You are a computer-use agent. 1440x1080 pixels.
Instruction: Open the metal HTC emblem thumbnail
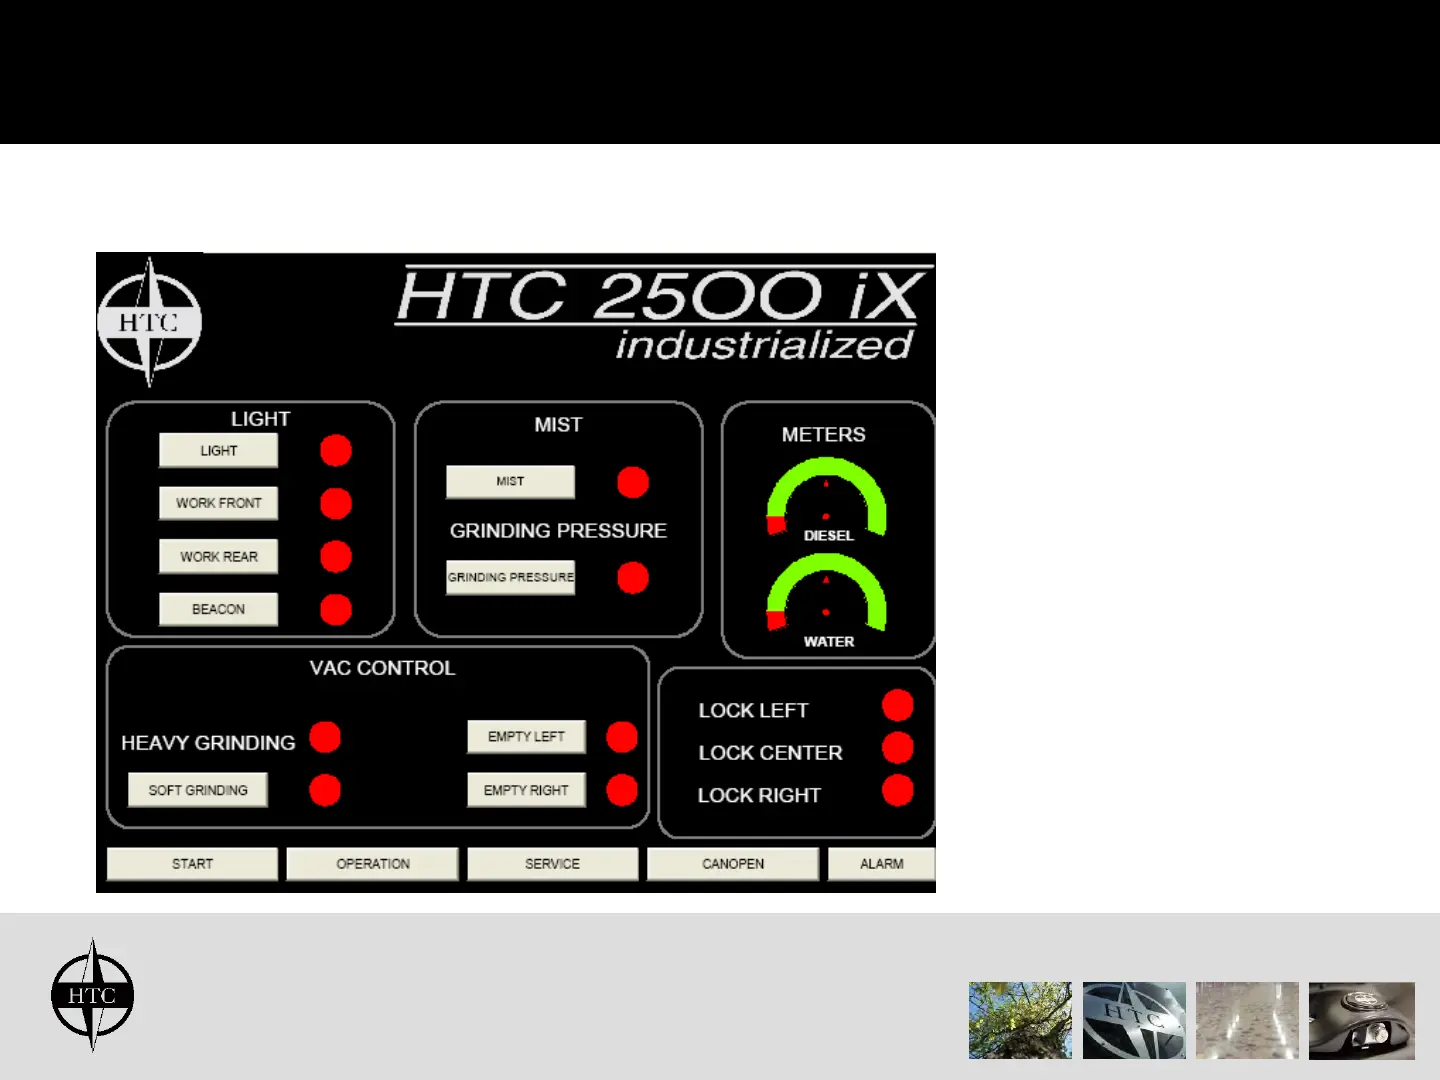[1134, 1020]
